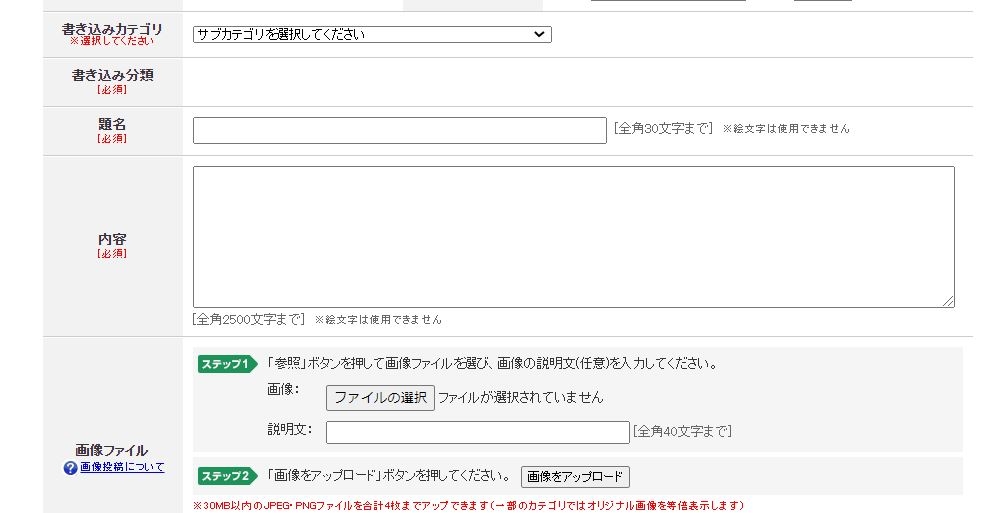Click the 説明文: label in step 1

point(290,430)
